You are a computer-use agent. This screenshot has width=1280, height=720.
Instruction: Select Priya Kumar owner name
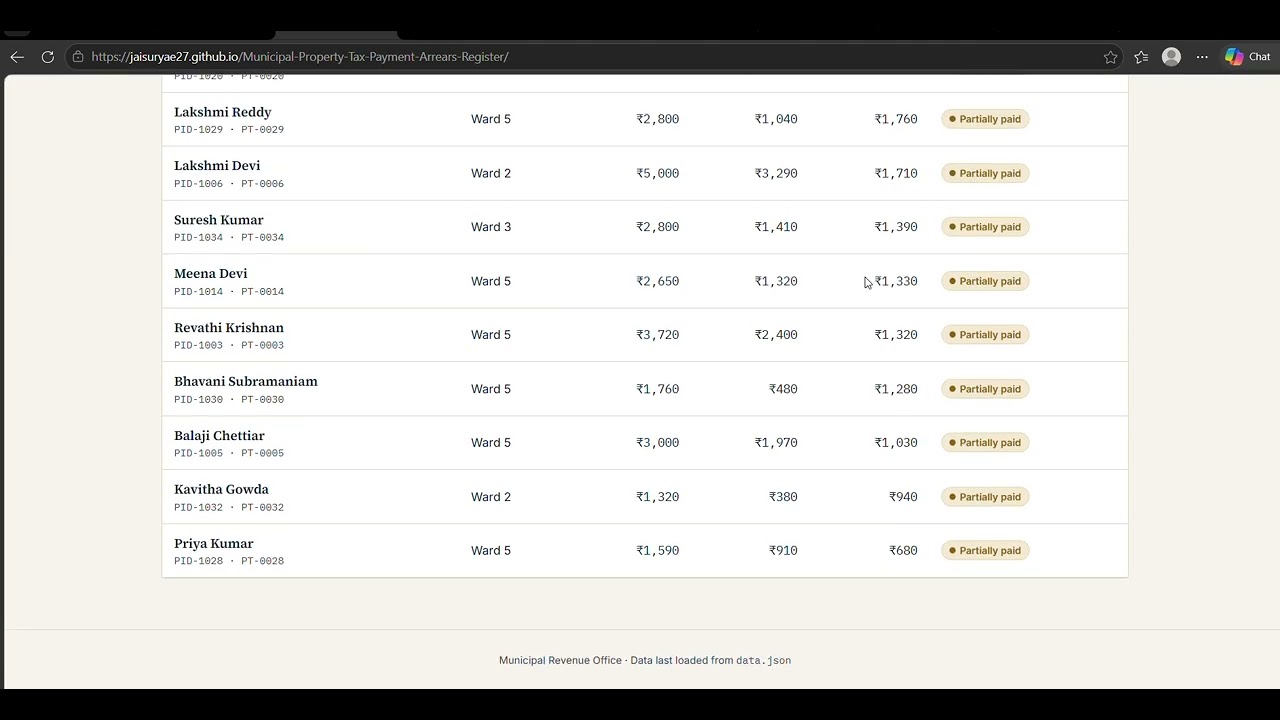214,544
